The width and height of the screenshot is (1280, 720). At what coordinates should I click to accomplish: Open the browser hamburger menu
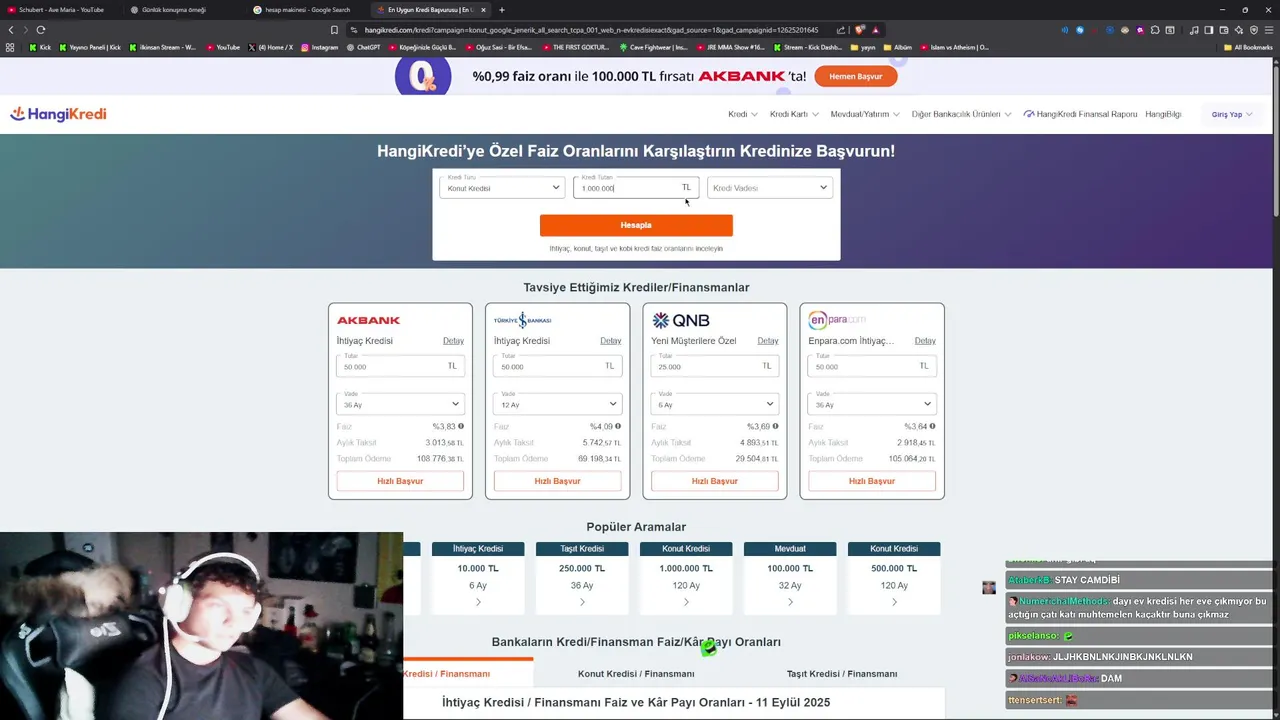pyautogui.click(x=1269, y=30)
